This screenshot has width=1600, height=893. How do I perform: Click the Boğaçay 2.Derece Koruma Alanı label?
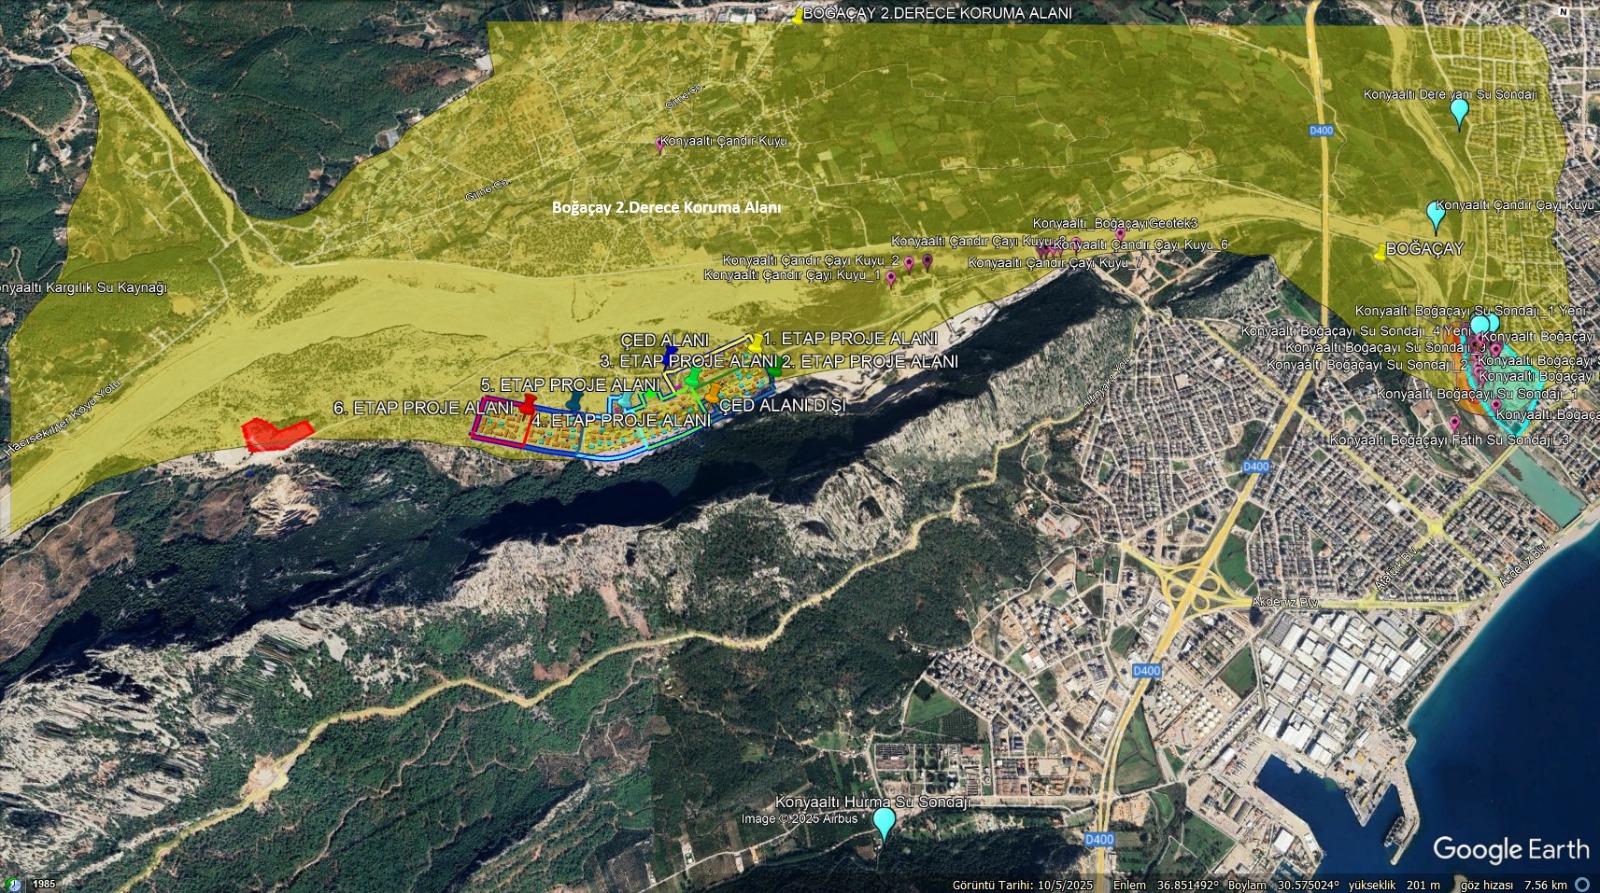[666, 208]
